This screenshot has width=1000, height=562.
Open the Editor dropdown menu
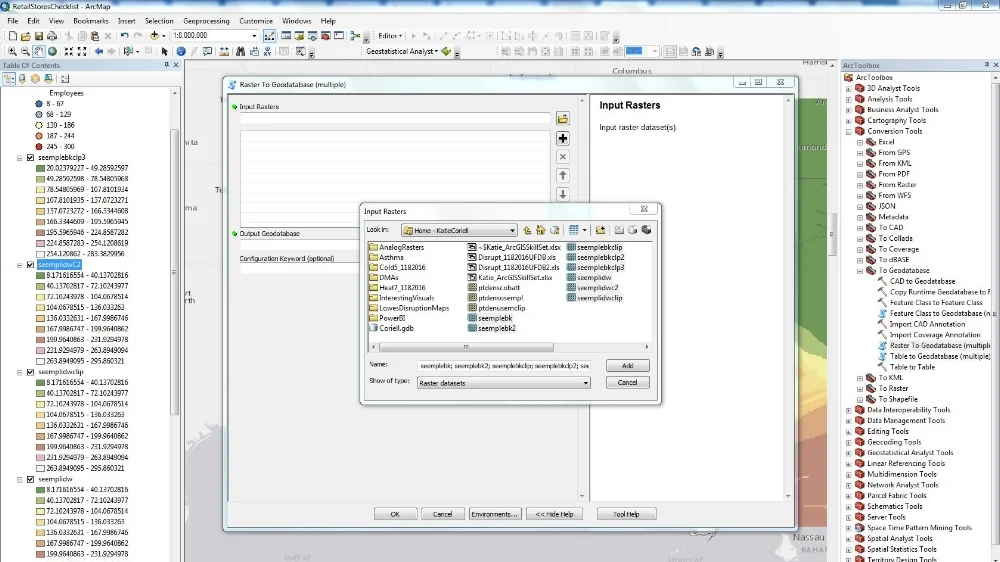[389, 36]
